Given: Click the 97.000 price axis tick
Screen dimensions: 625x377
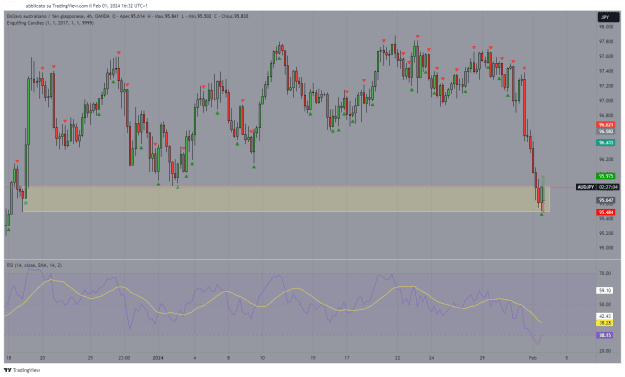Looking at the screenshot, I should coord(606,100).
